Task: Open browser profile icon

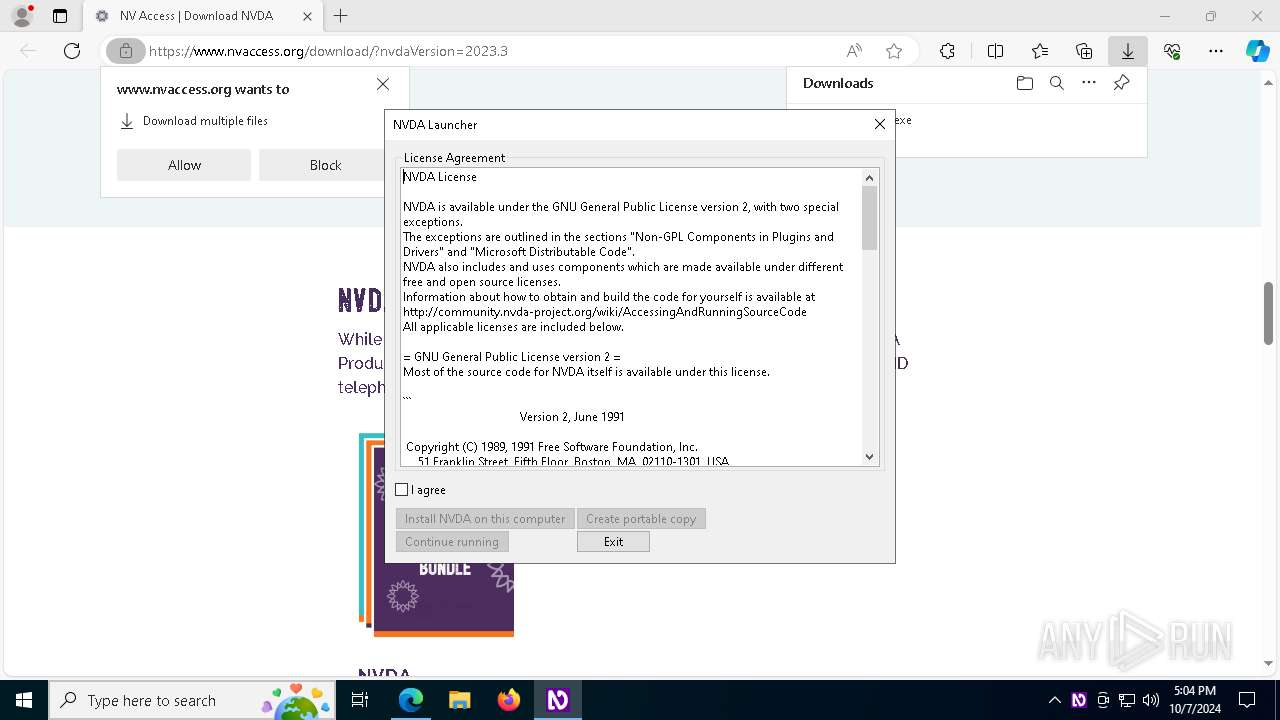Action: pyautogui.click(x=22, y=16)
